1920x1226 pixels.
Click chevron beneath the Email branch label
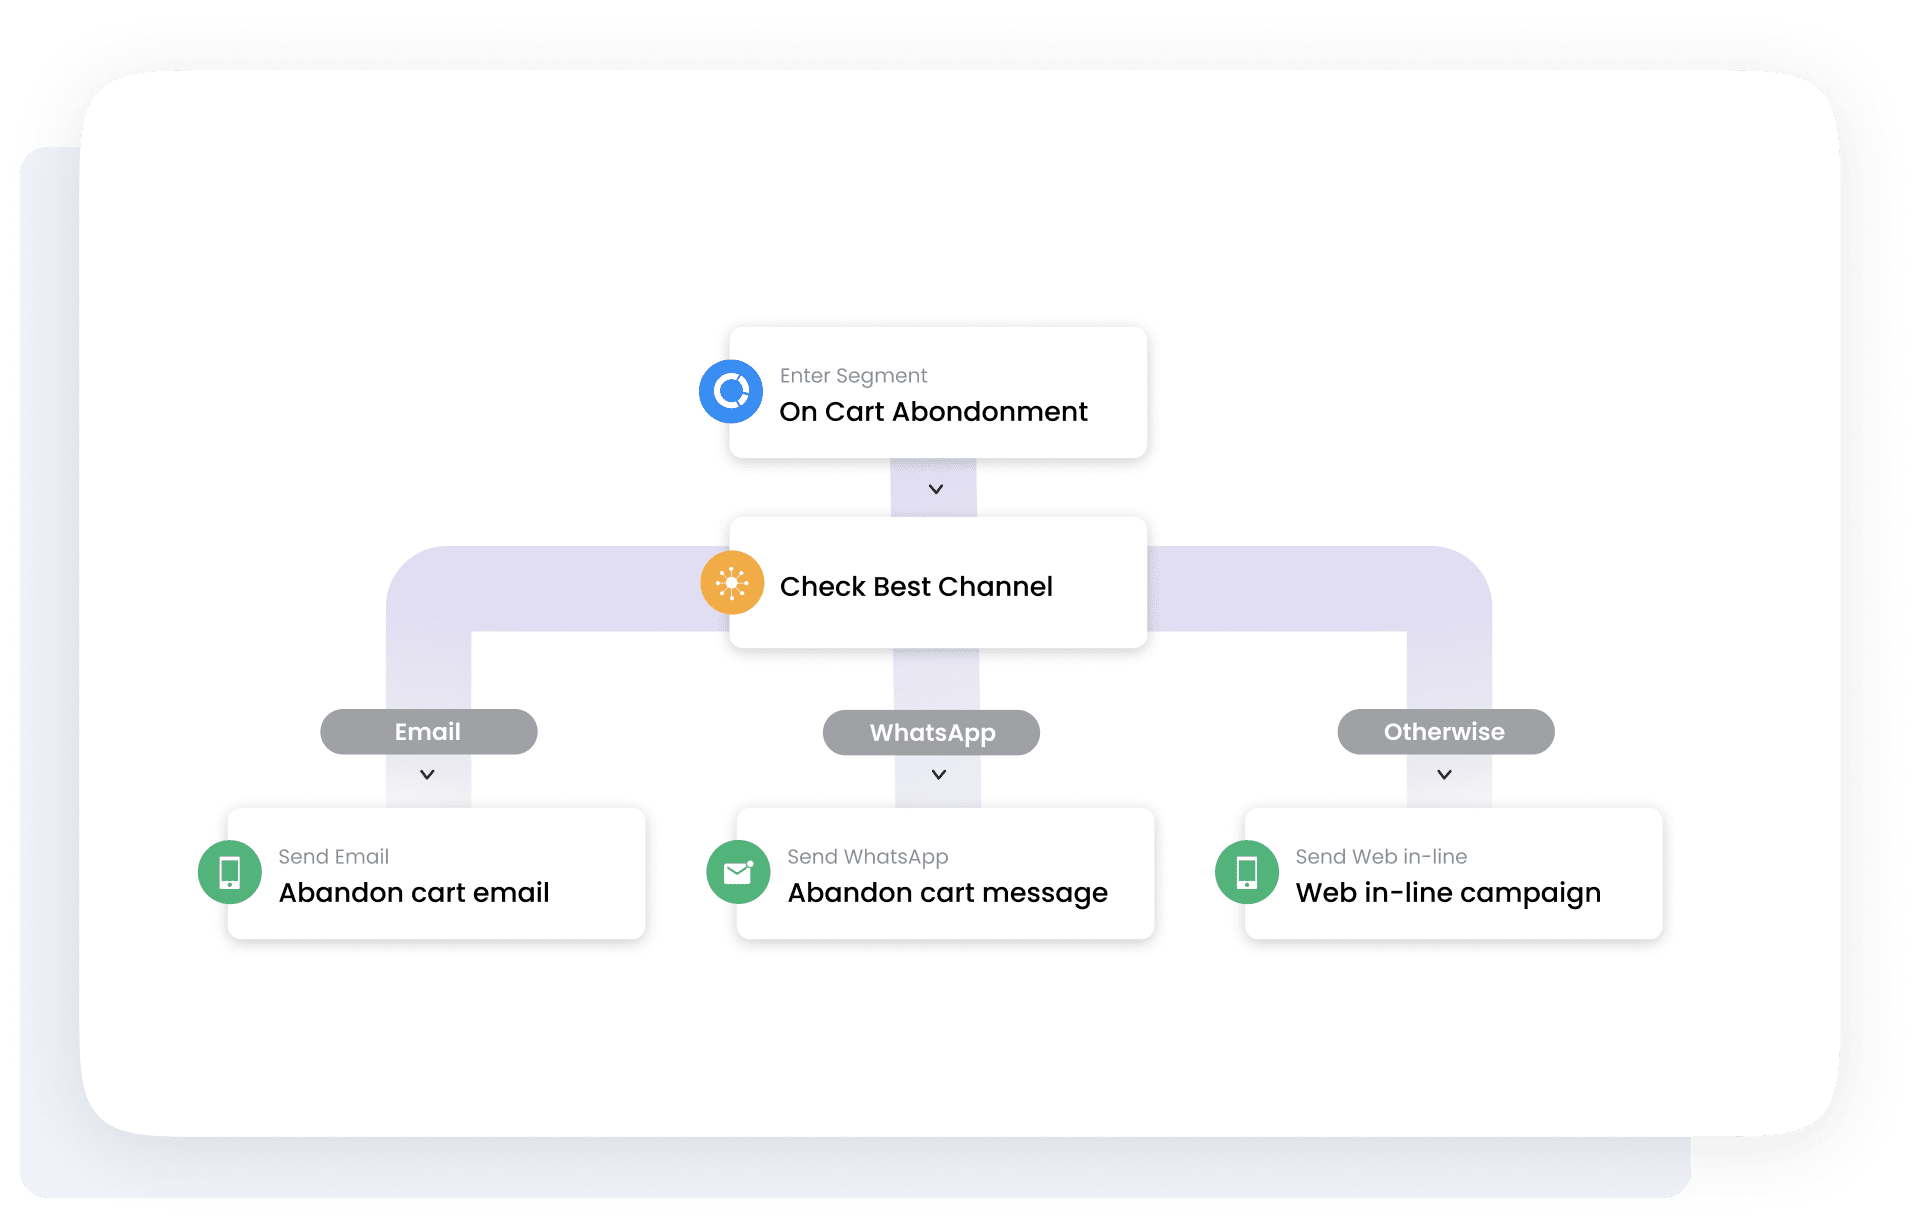(x=427, y=774)
